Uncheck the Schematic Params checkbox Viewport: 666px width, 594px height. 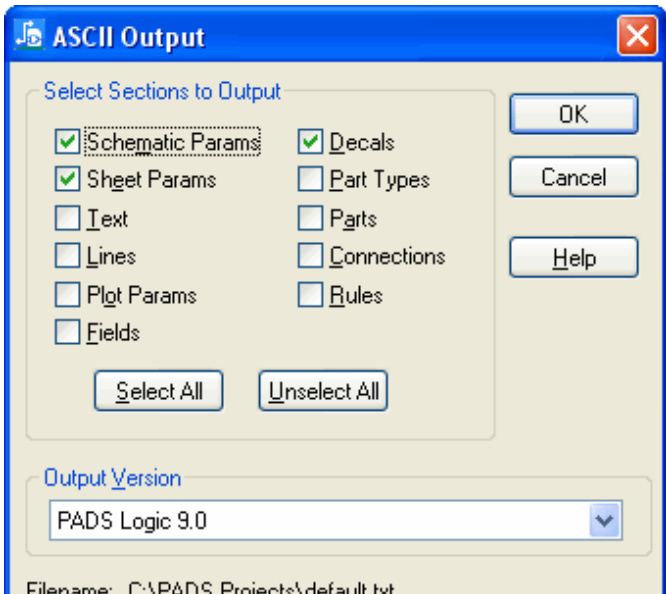click(x=68, y=143)
